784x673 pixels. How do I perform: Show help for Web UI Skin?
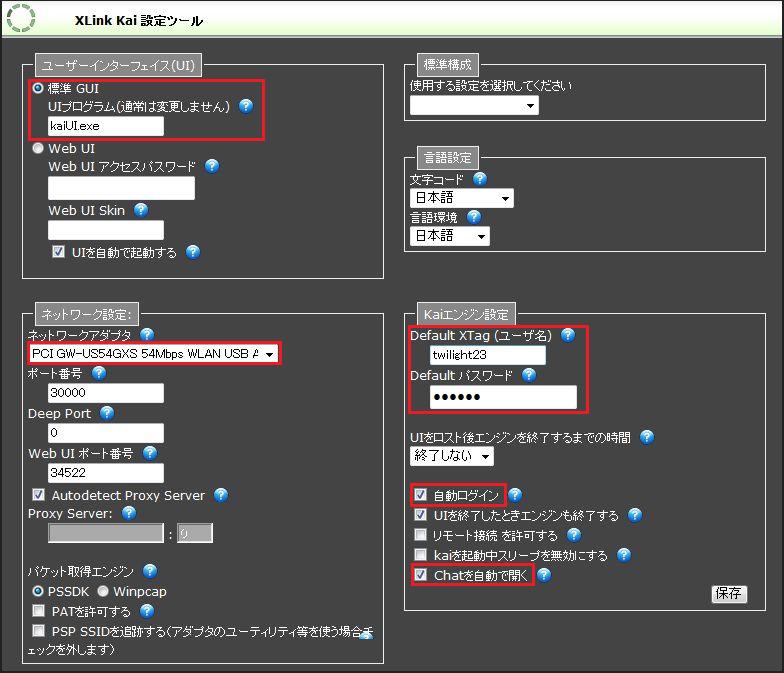pos(141,210)
